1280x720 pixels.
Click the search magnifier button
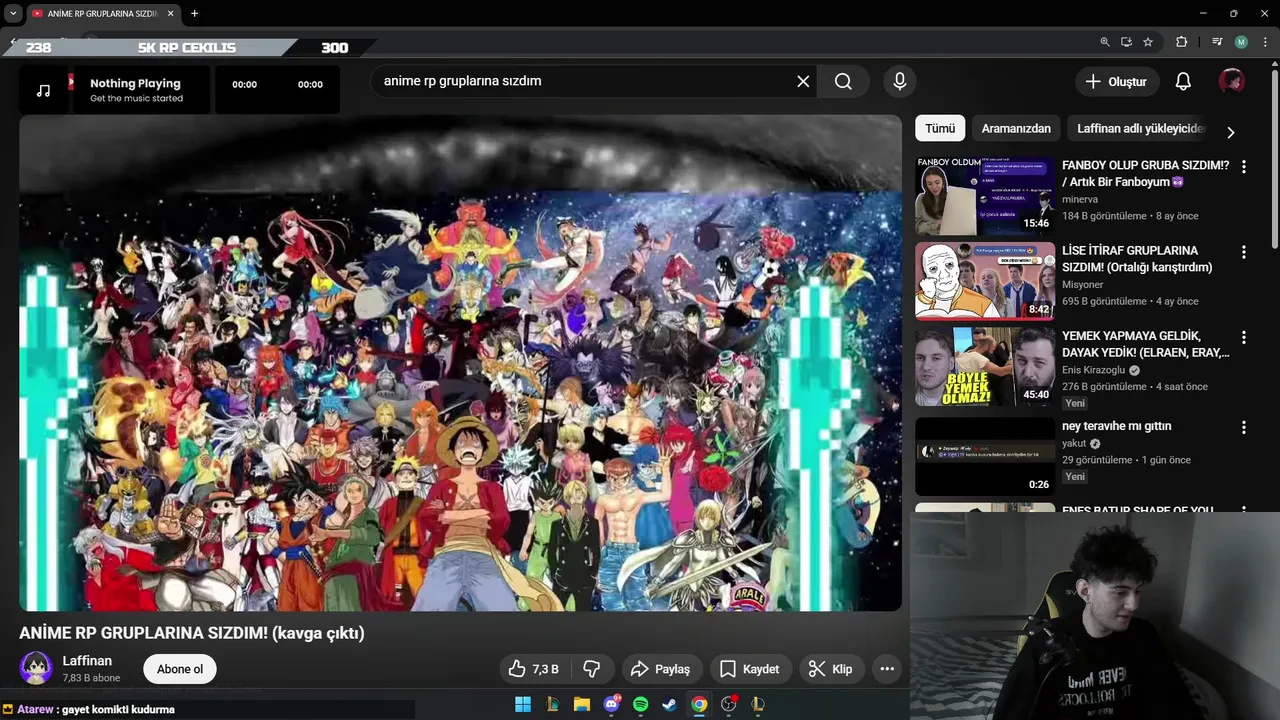[843, 81]
